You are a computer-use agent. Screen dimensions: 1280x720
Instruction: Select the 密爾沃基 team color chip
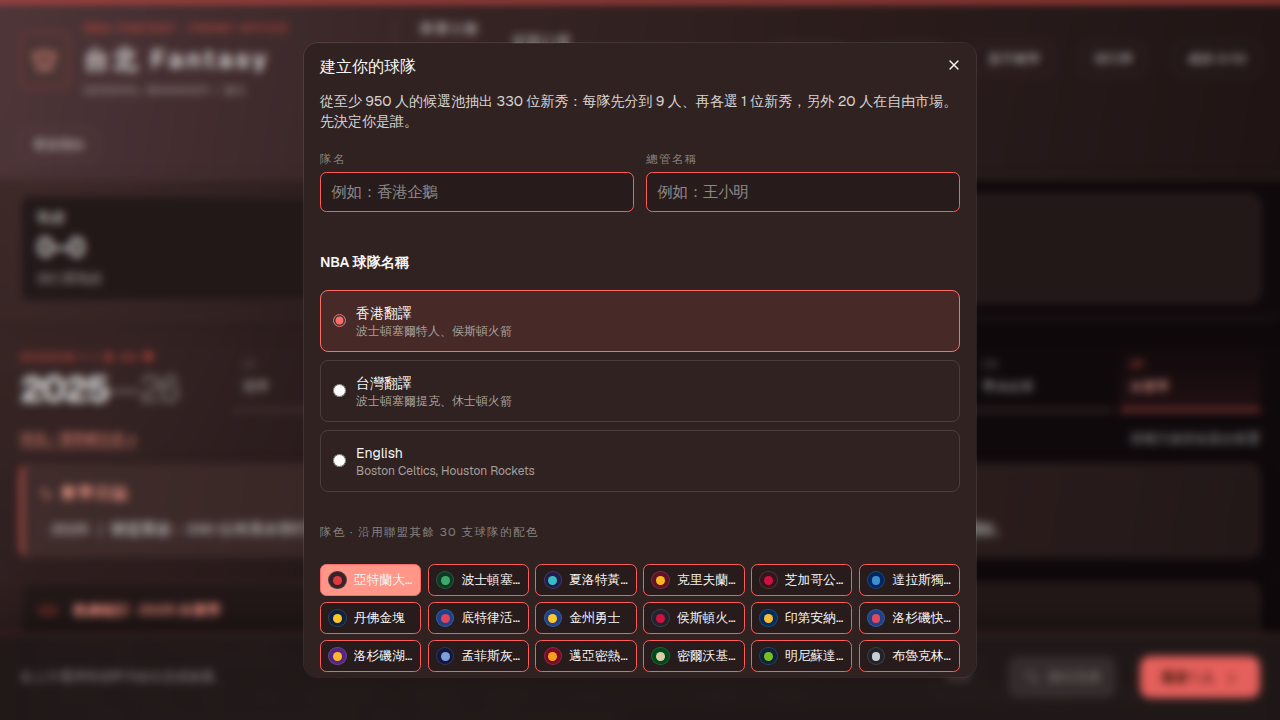[x=694, y=656]
